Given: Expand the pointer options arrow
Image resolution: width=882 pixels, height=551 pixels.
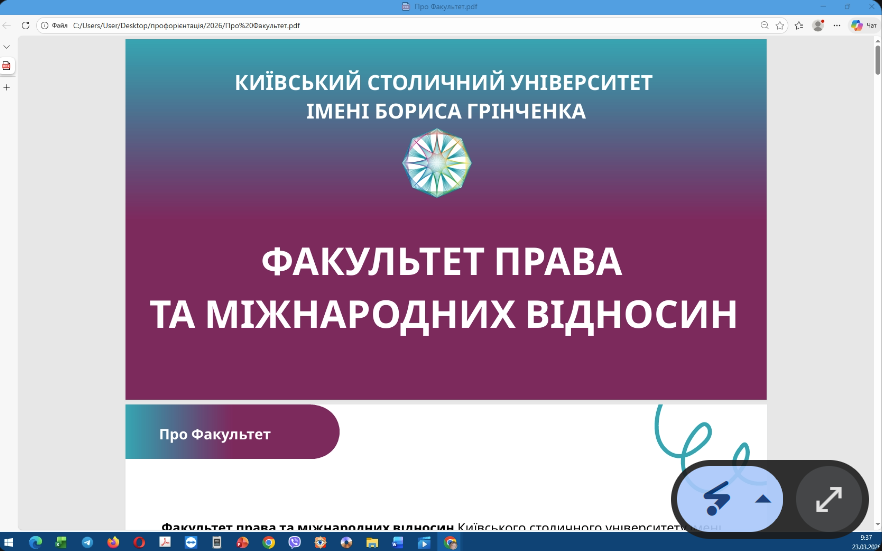Looking at the screenshot, I should 762,498.
